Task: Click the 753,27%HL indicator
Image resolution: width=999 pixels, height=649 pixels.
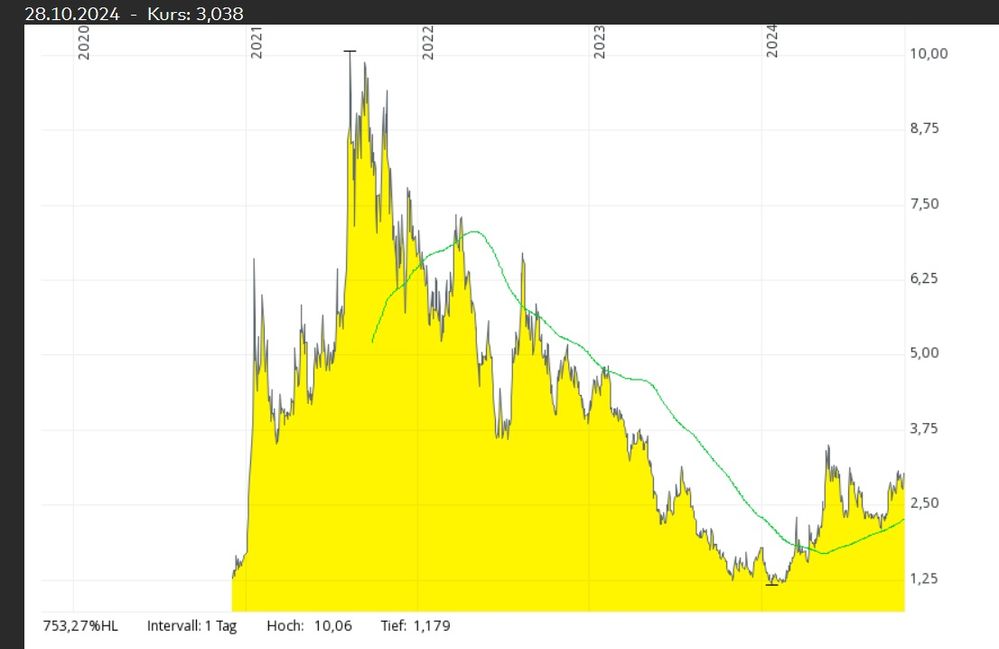Action: (80, 626)
